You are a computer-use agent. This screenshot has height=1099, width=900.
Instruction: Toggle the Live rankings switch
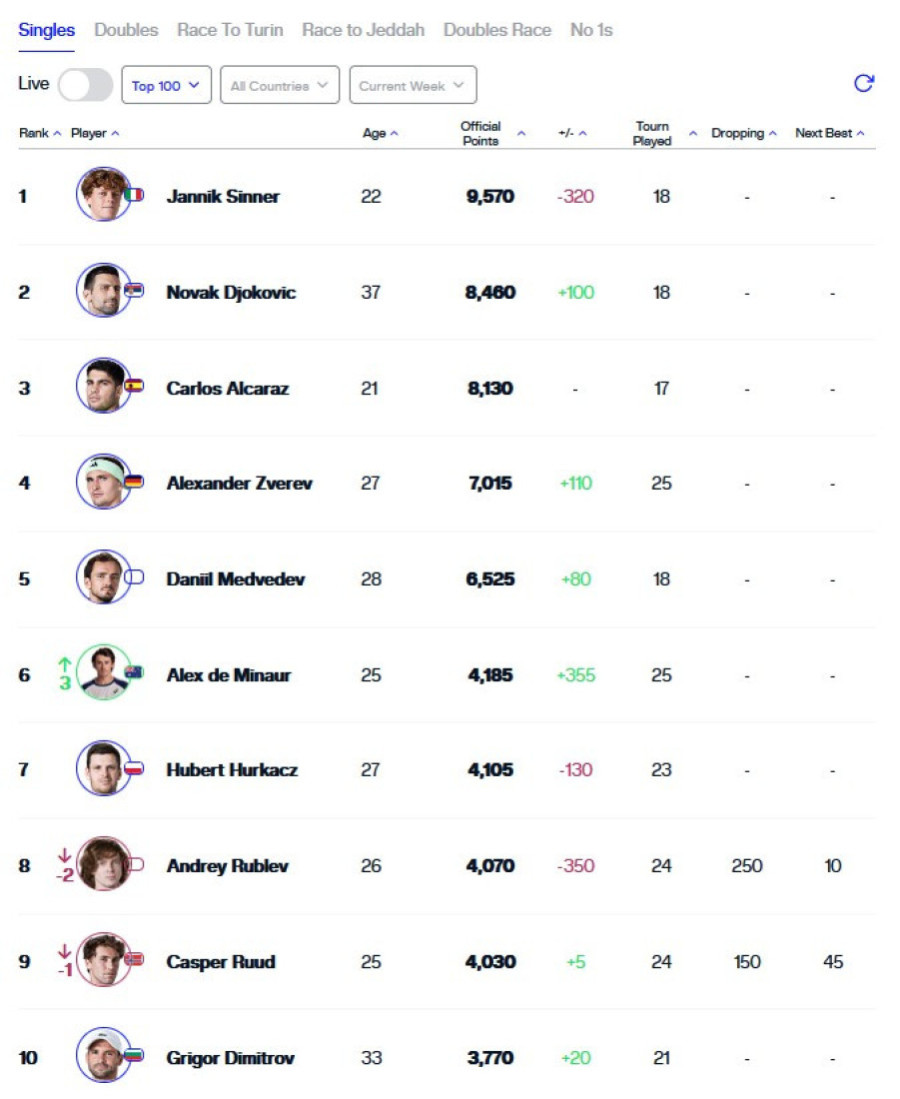pyautogui.click(x=85, y=85)
